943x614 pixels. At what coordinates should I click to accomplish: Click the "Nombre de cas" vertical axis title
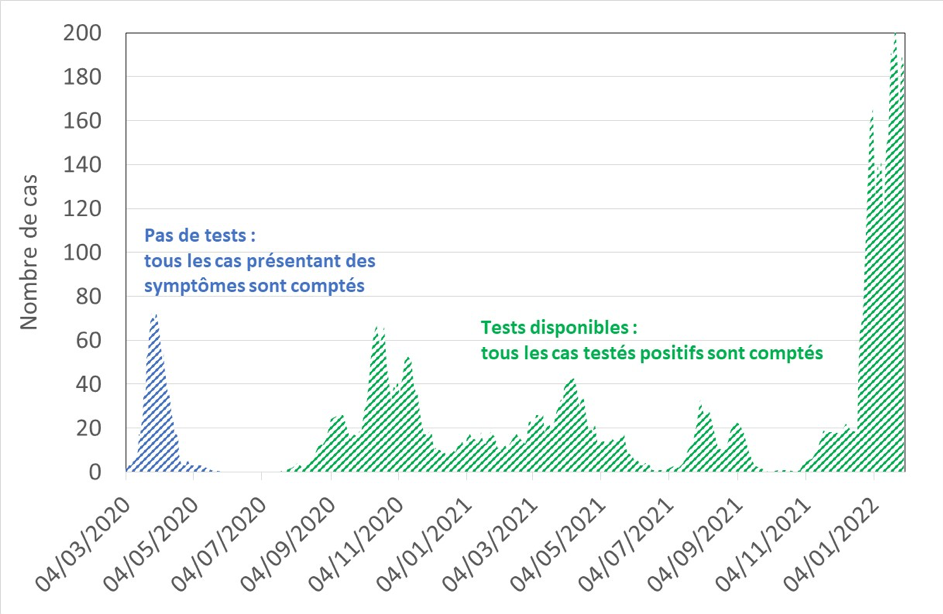point(28,251)
